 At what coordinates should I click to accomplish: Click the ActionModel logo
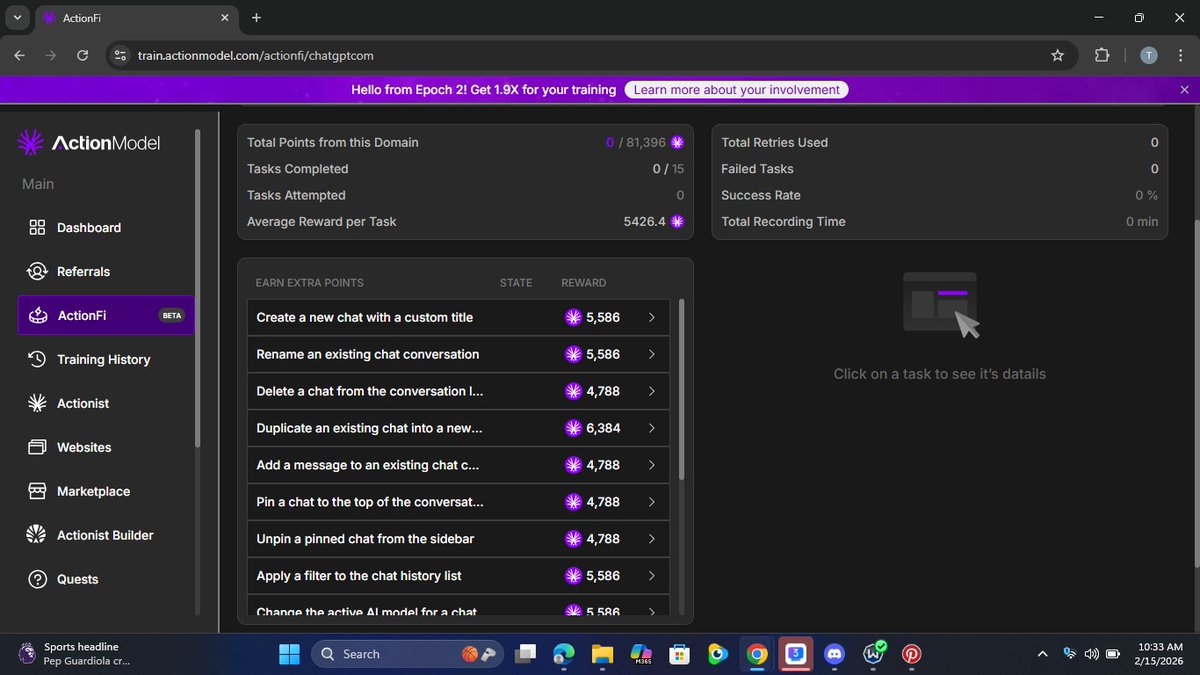point(89,143)
